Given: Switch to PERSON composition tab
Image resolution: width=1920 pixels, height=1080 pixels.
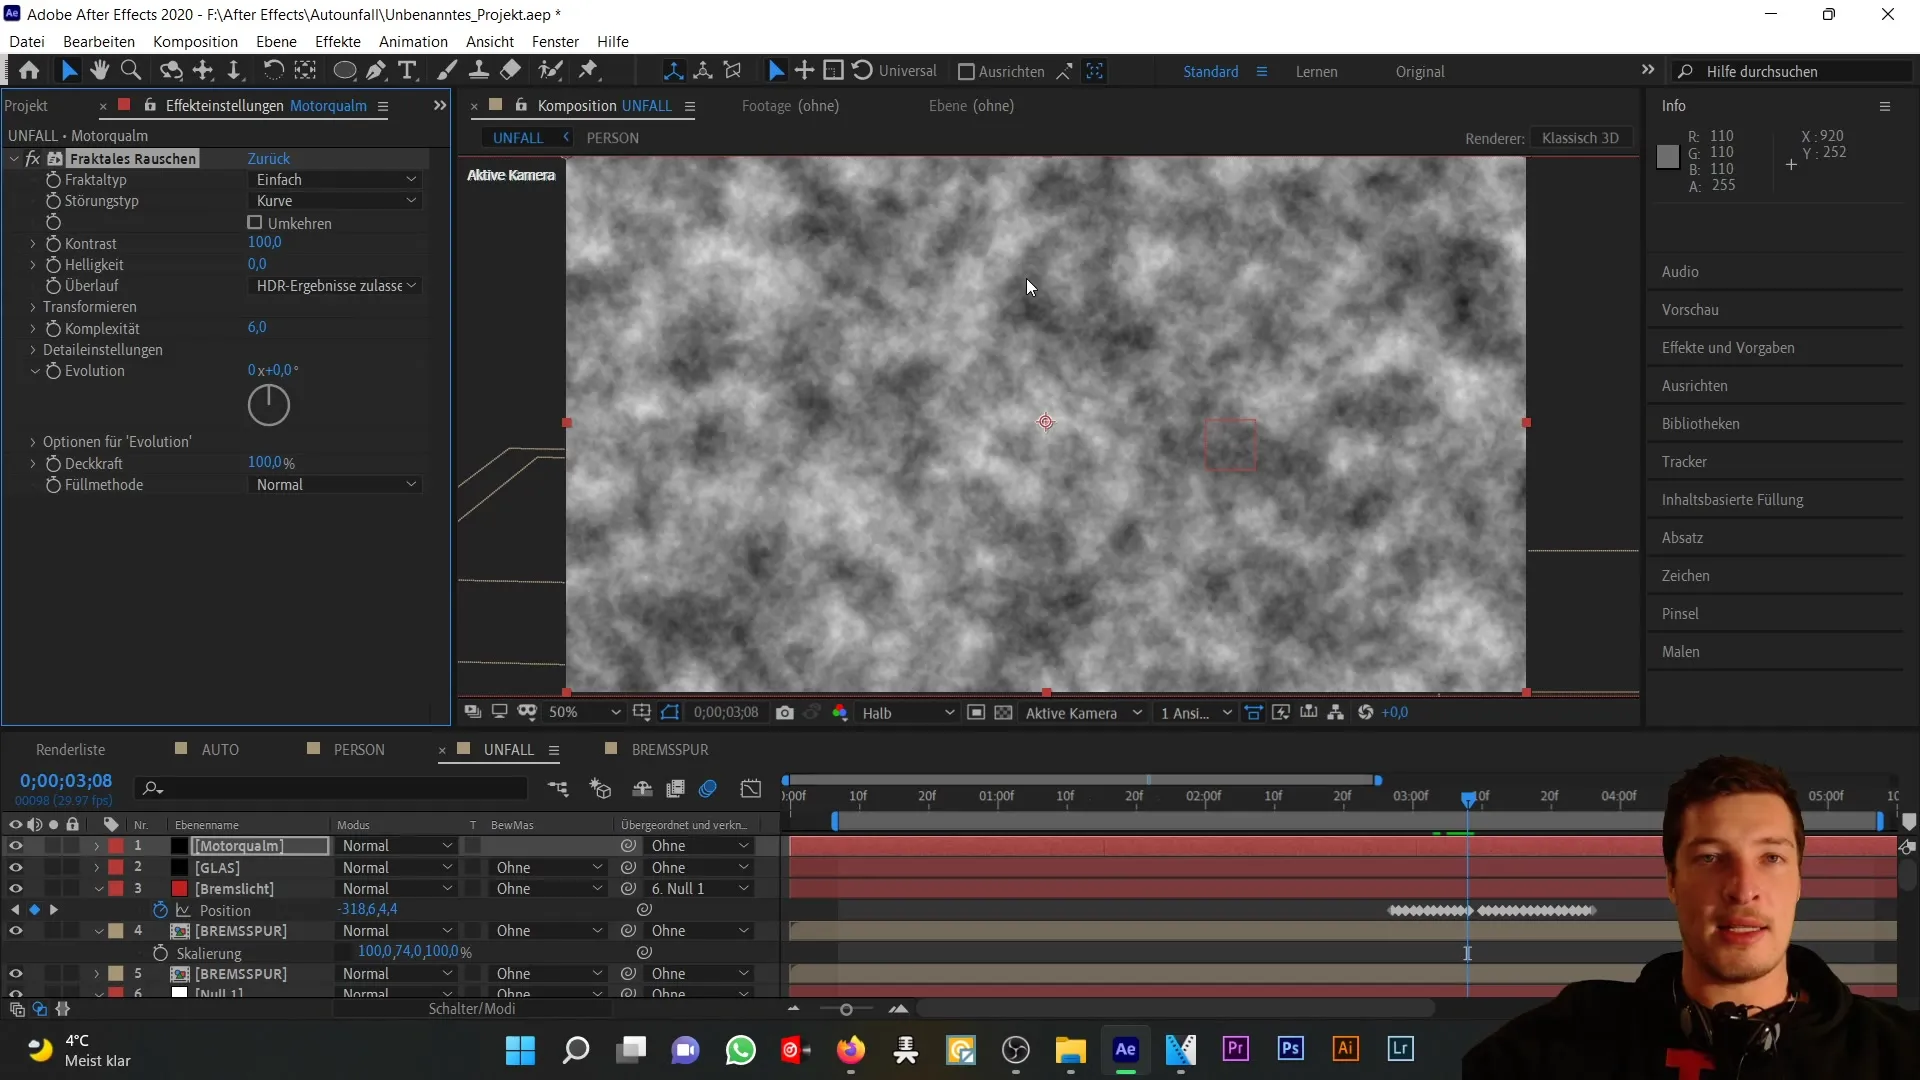Looking at the screenshot, I should pos(611,137).
